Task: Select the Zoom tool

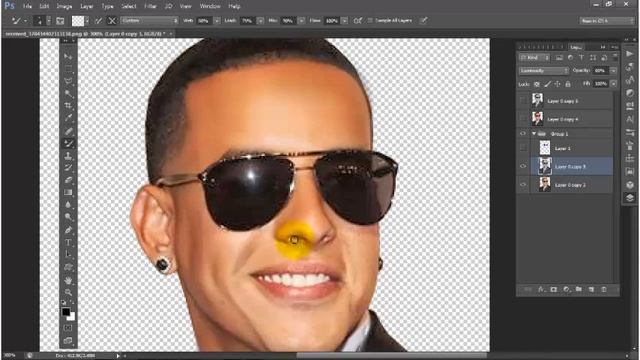Action: pyautogui.click(x=68, y=293)
